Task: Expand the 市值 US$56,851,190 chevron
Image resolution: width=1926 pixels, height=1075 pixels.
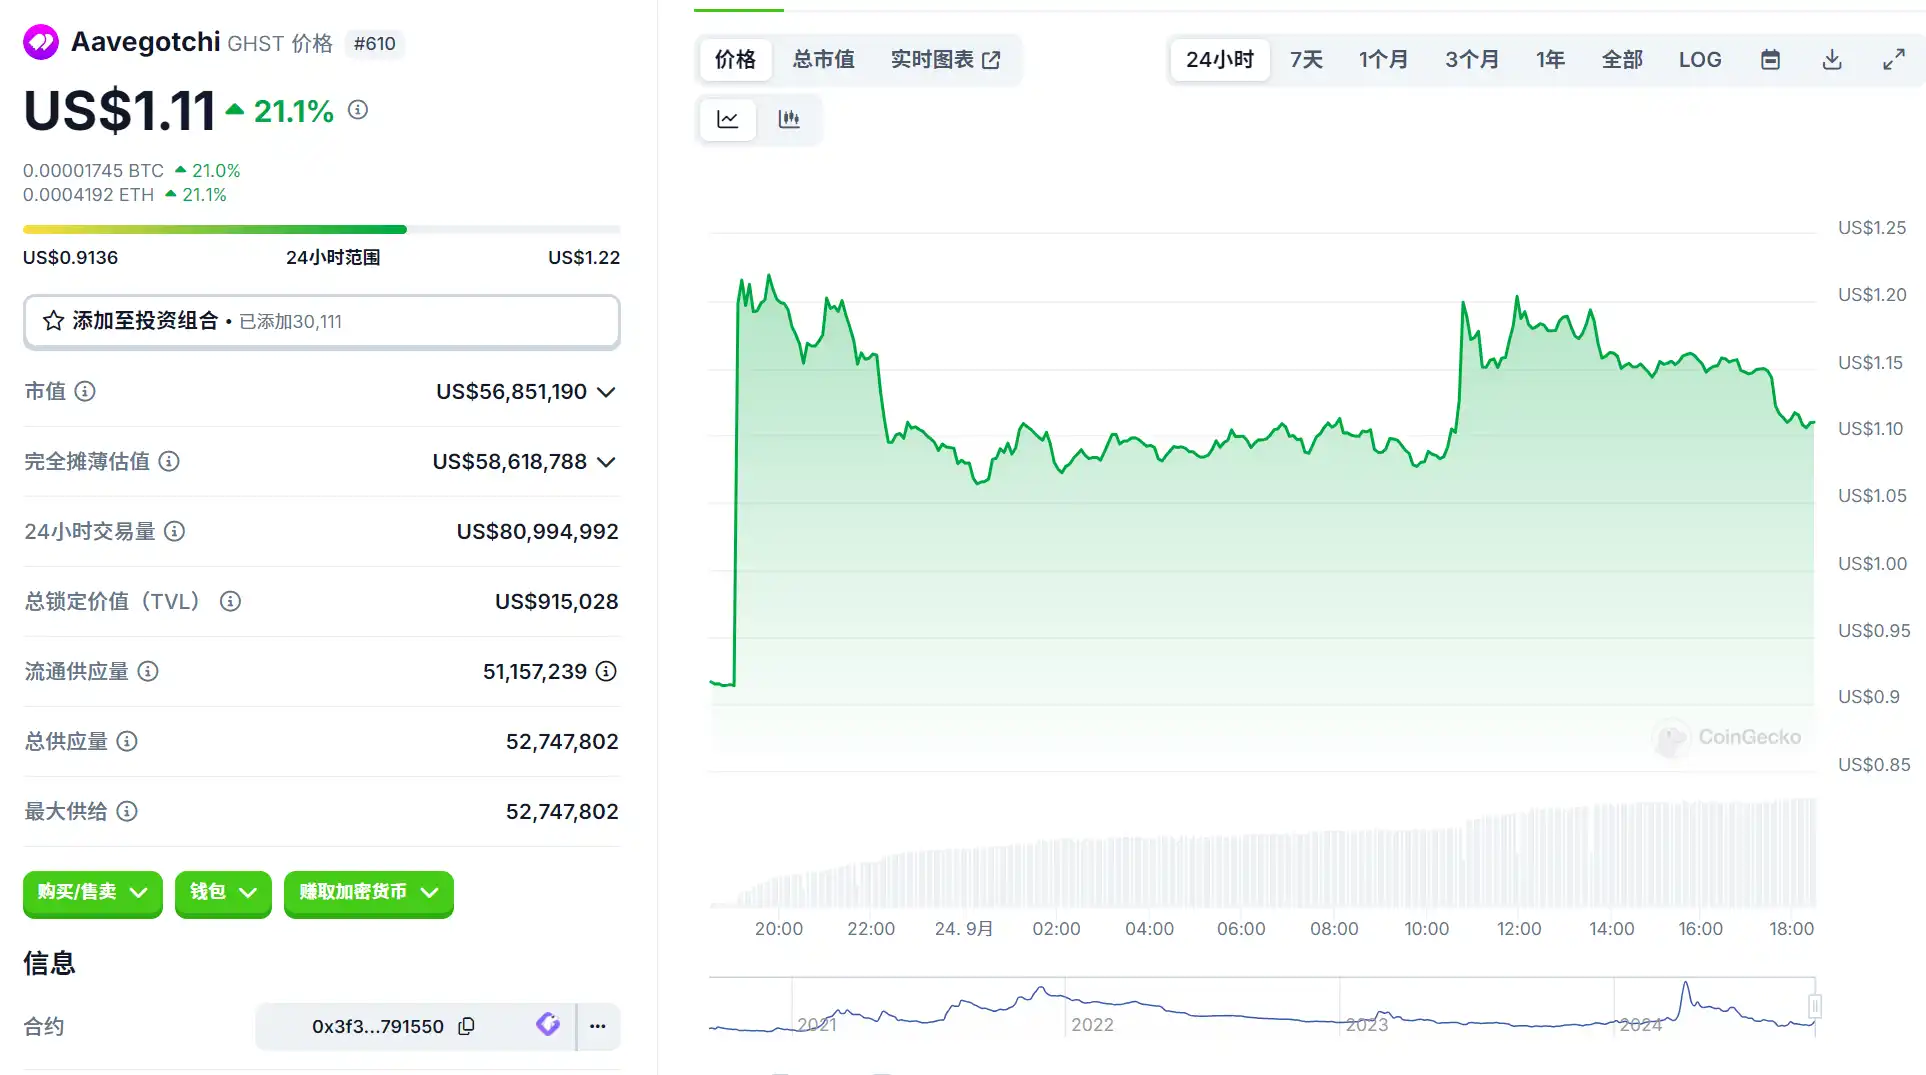Action: (606, 392)
